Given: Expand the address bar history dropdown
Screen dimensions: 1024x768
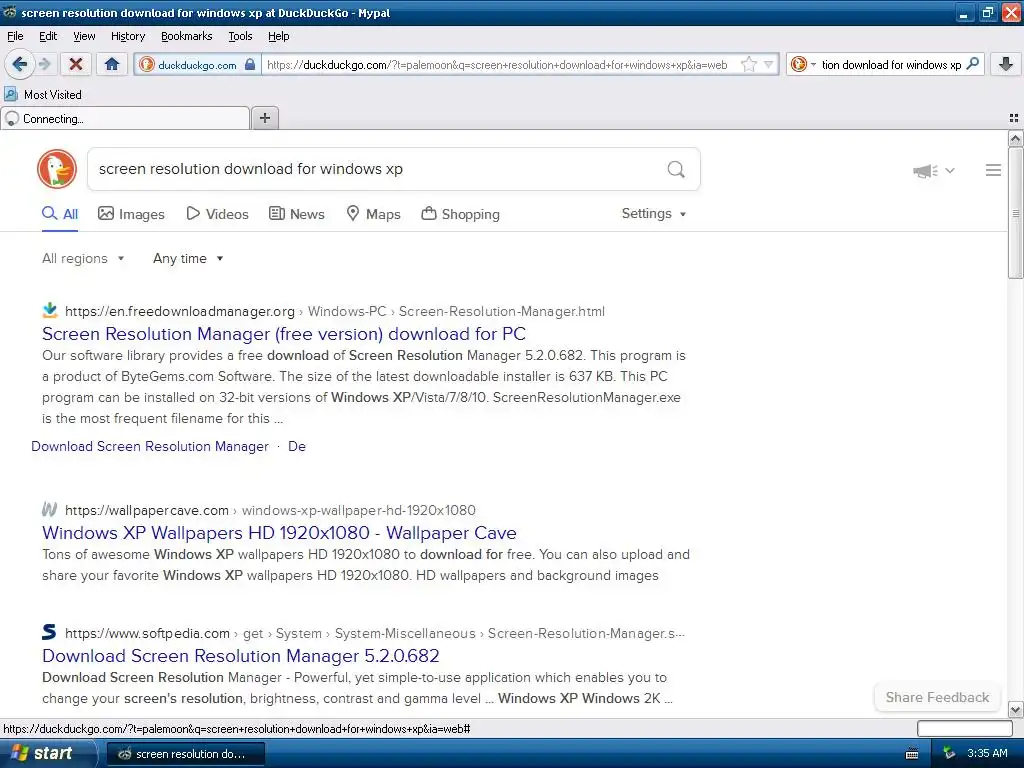Looking at the screenshot, I should (x=769, y=64).
